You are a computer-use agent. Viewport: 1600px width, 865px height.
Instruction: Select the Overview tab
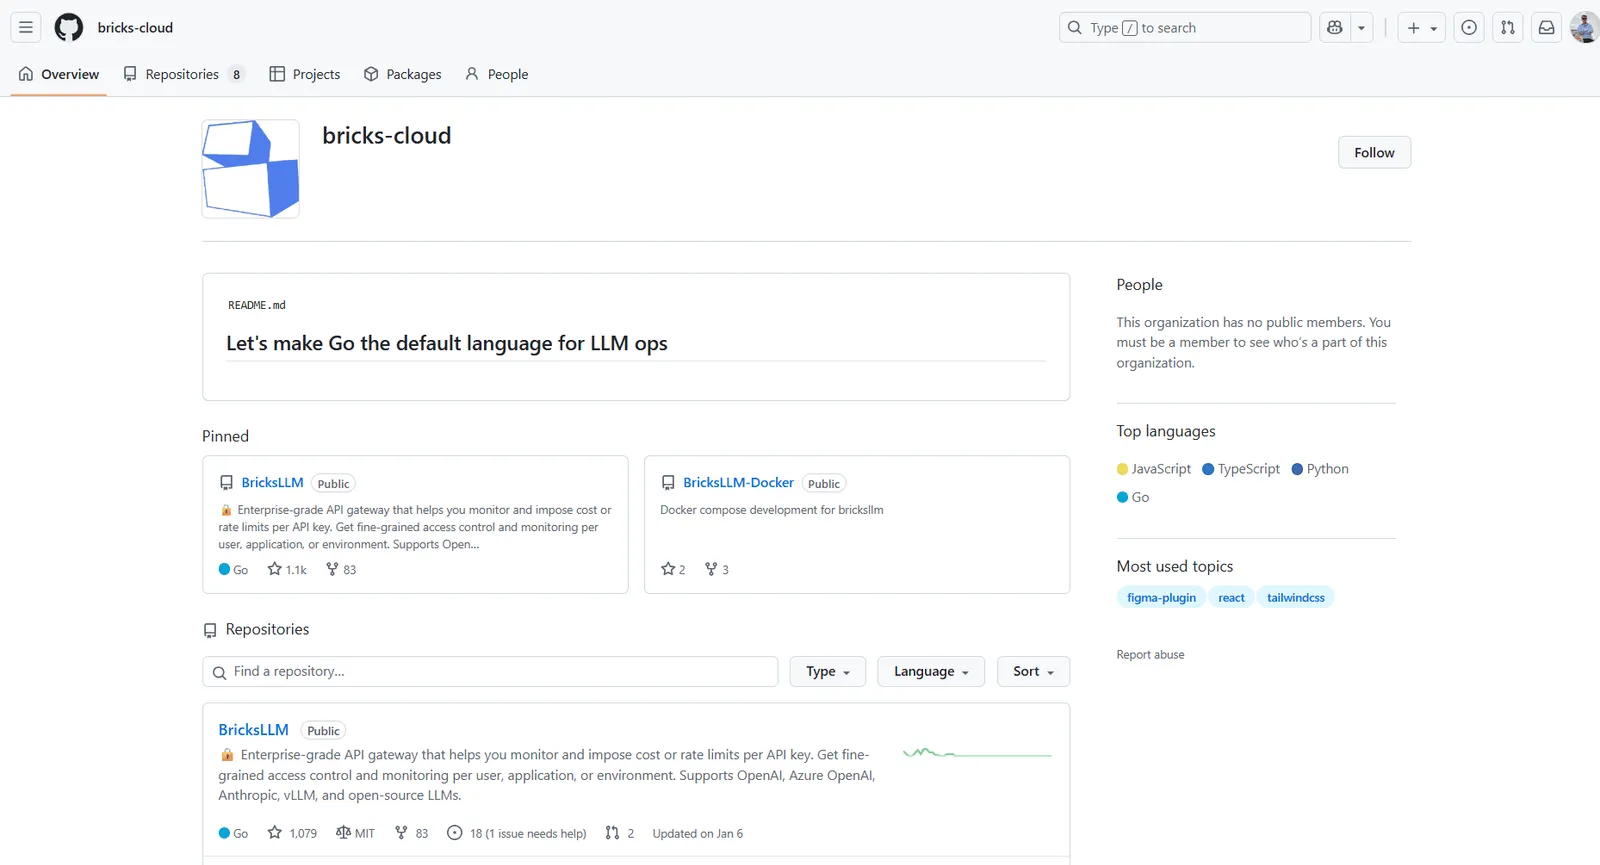(x=59, y=74)
